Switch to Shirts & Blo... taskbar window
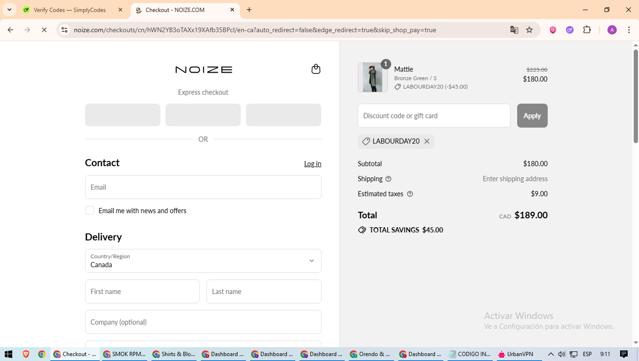 (x=174, y=354)
